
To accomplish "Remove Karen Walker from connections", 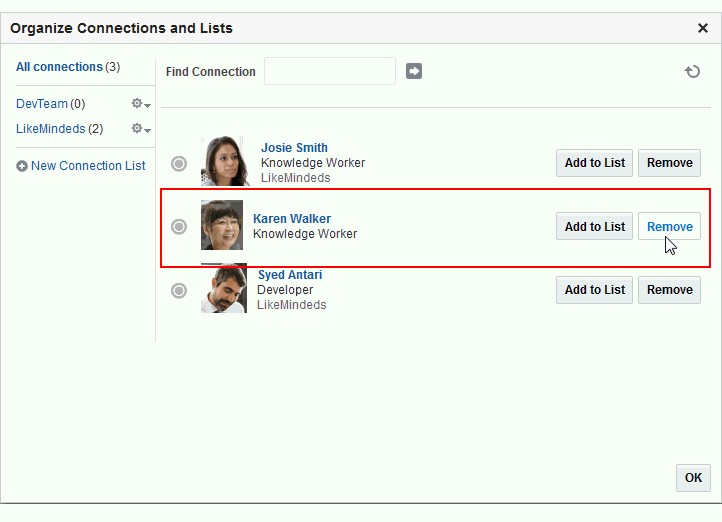I will click(x=669, y=227).
